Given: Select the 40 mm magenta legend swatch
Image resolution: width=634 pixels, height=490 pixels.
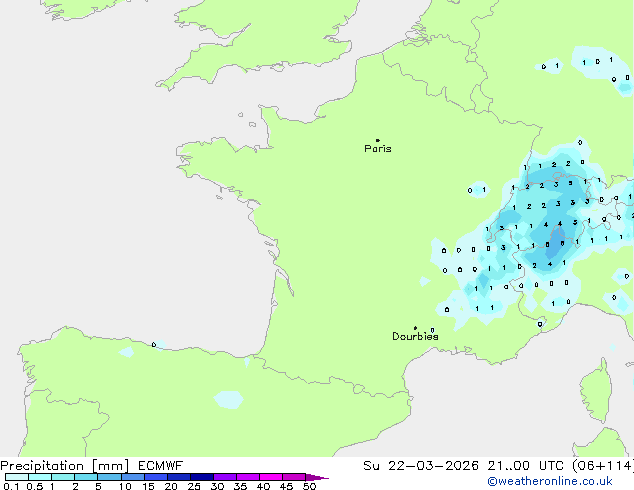Looking at the screenshot, I should 271,477.
